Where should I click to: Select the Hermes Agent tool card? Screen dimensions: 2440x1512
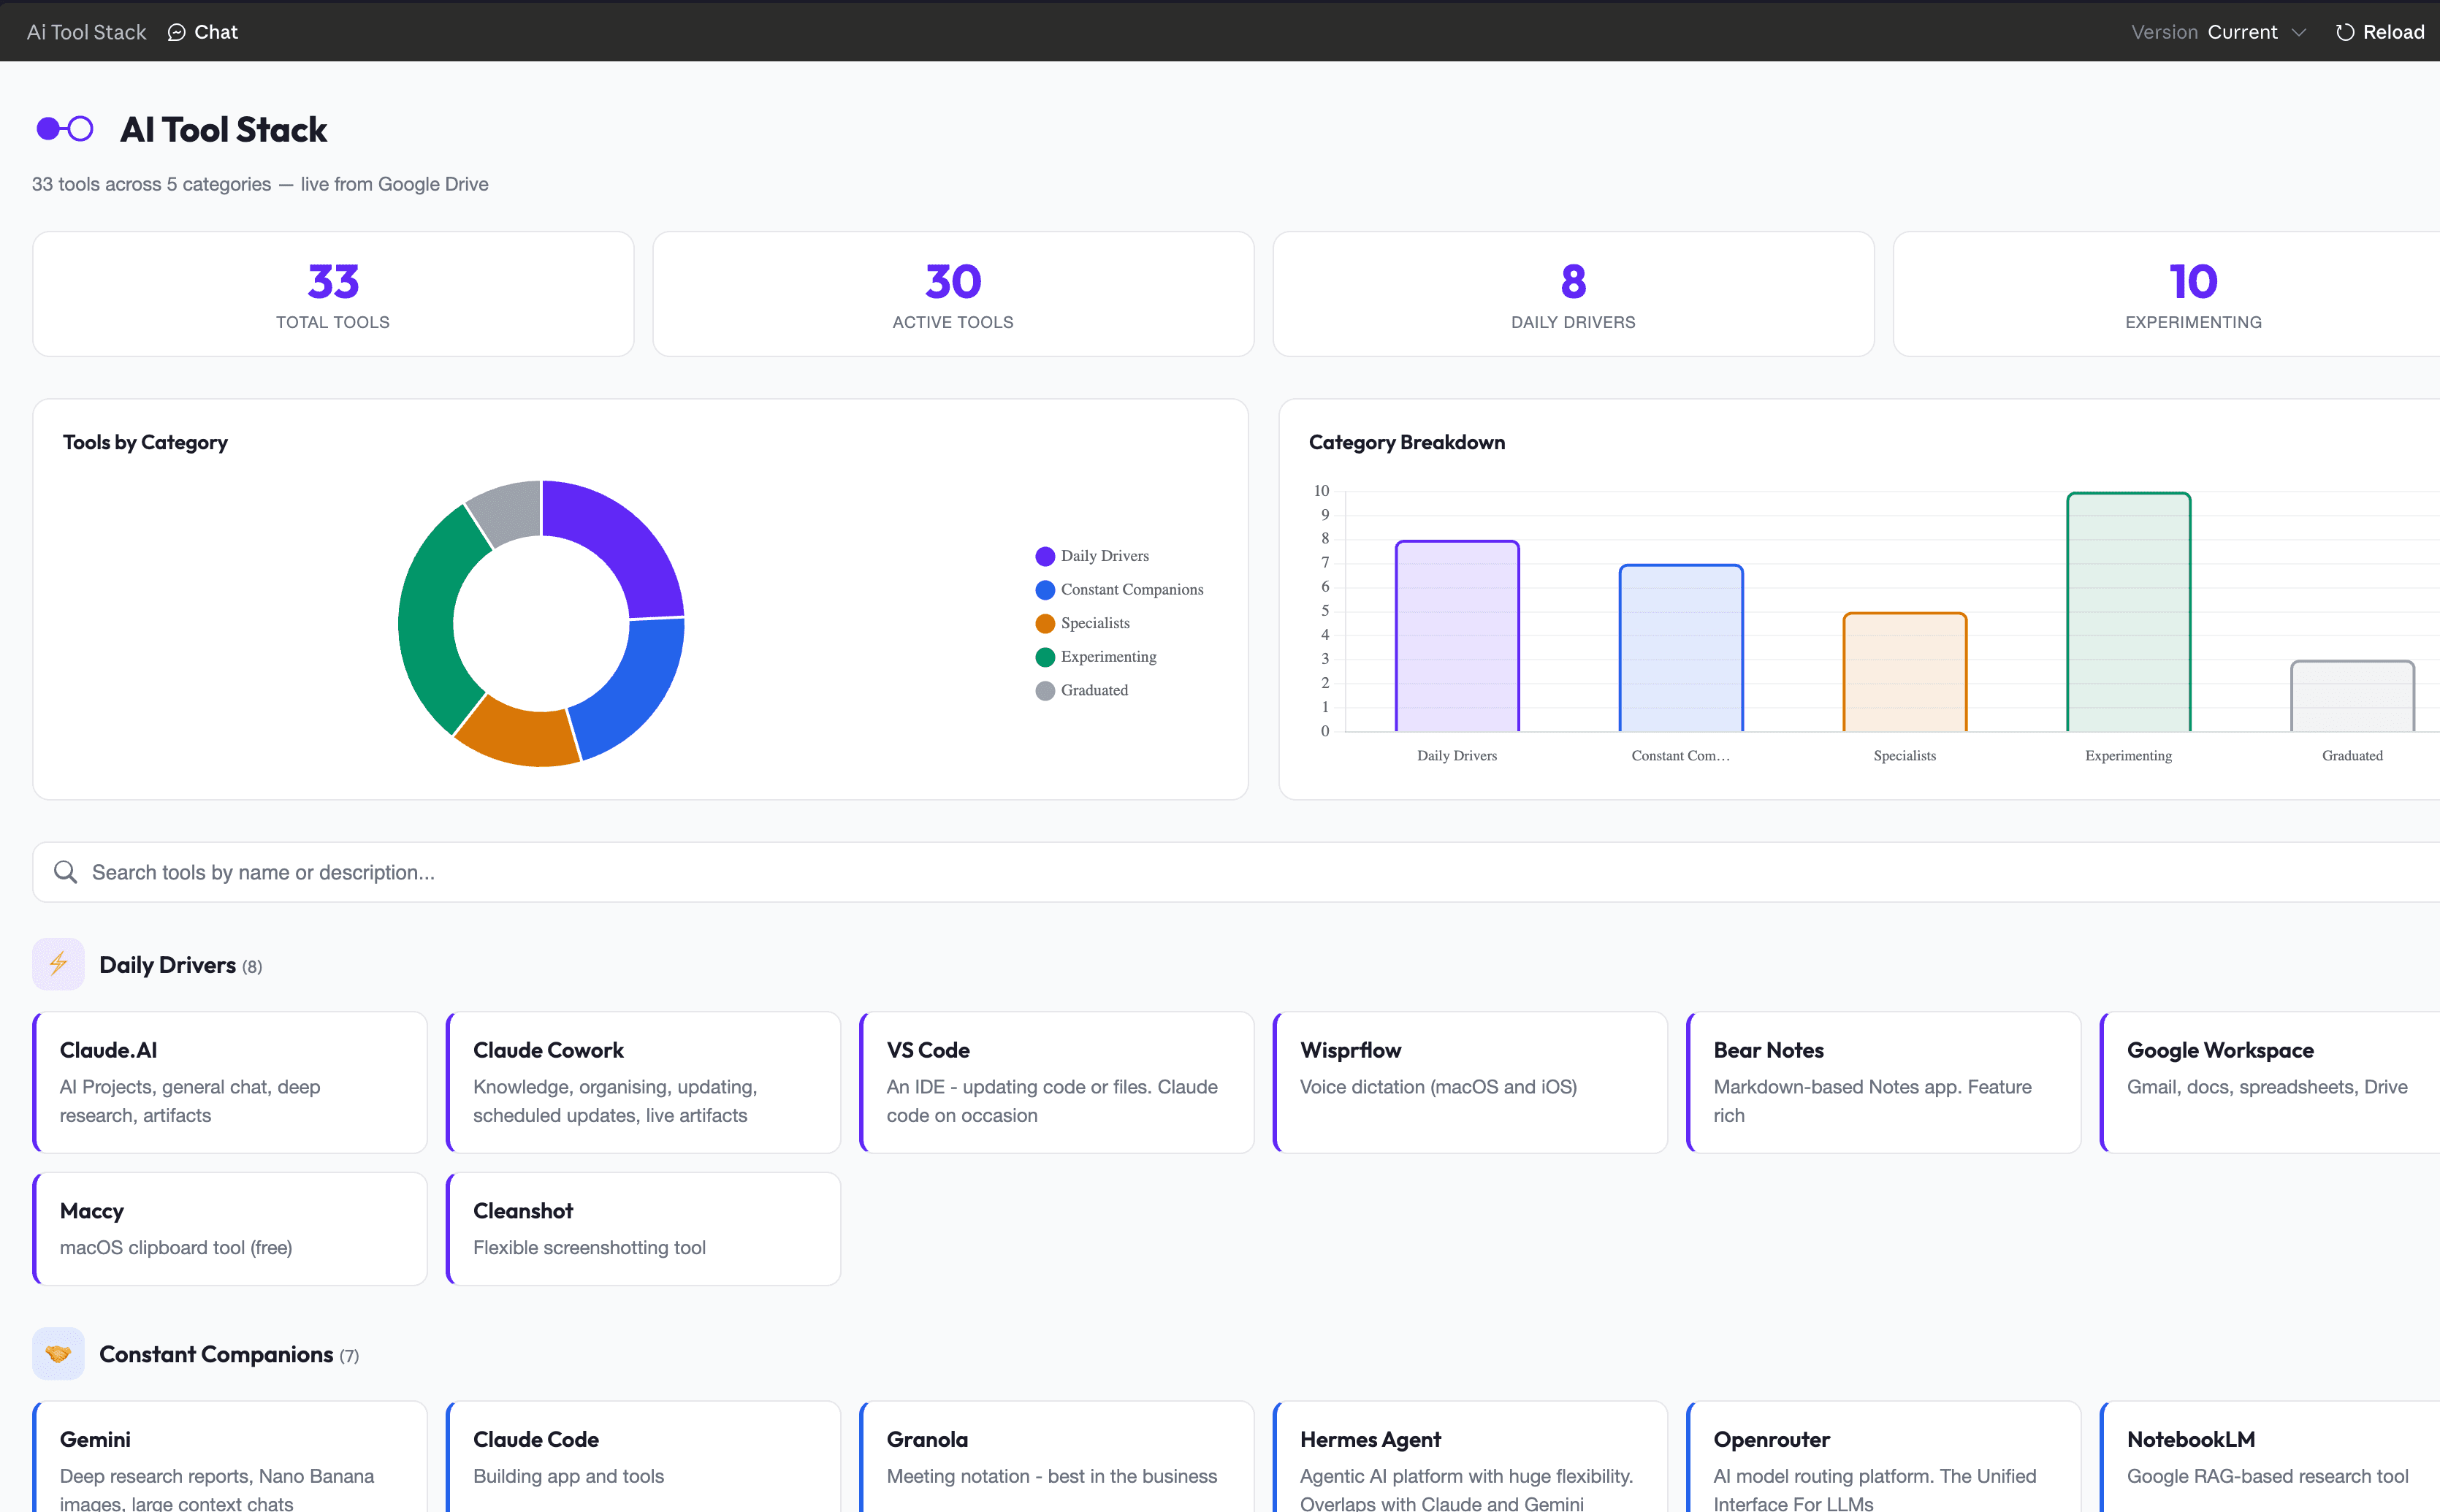1470,1457
